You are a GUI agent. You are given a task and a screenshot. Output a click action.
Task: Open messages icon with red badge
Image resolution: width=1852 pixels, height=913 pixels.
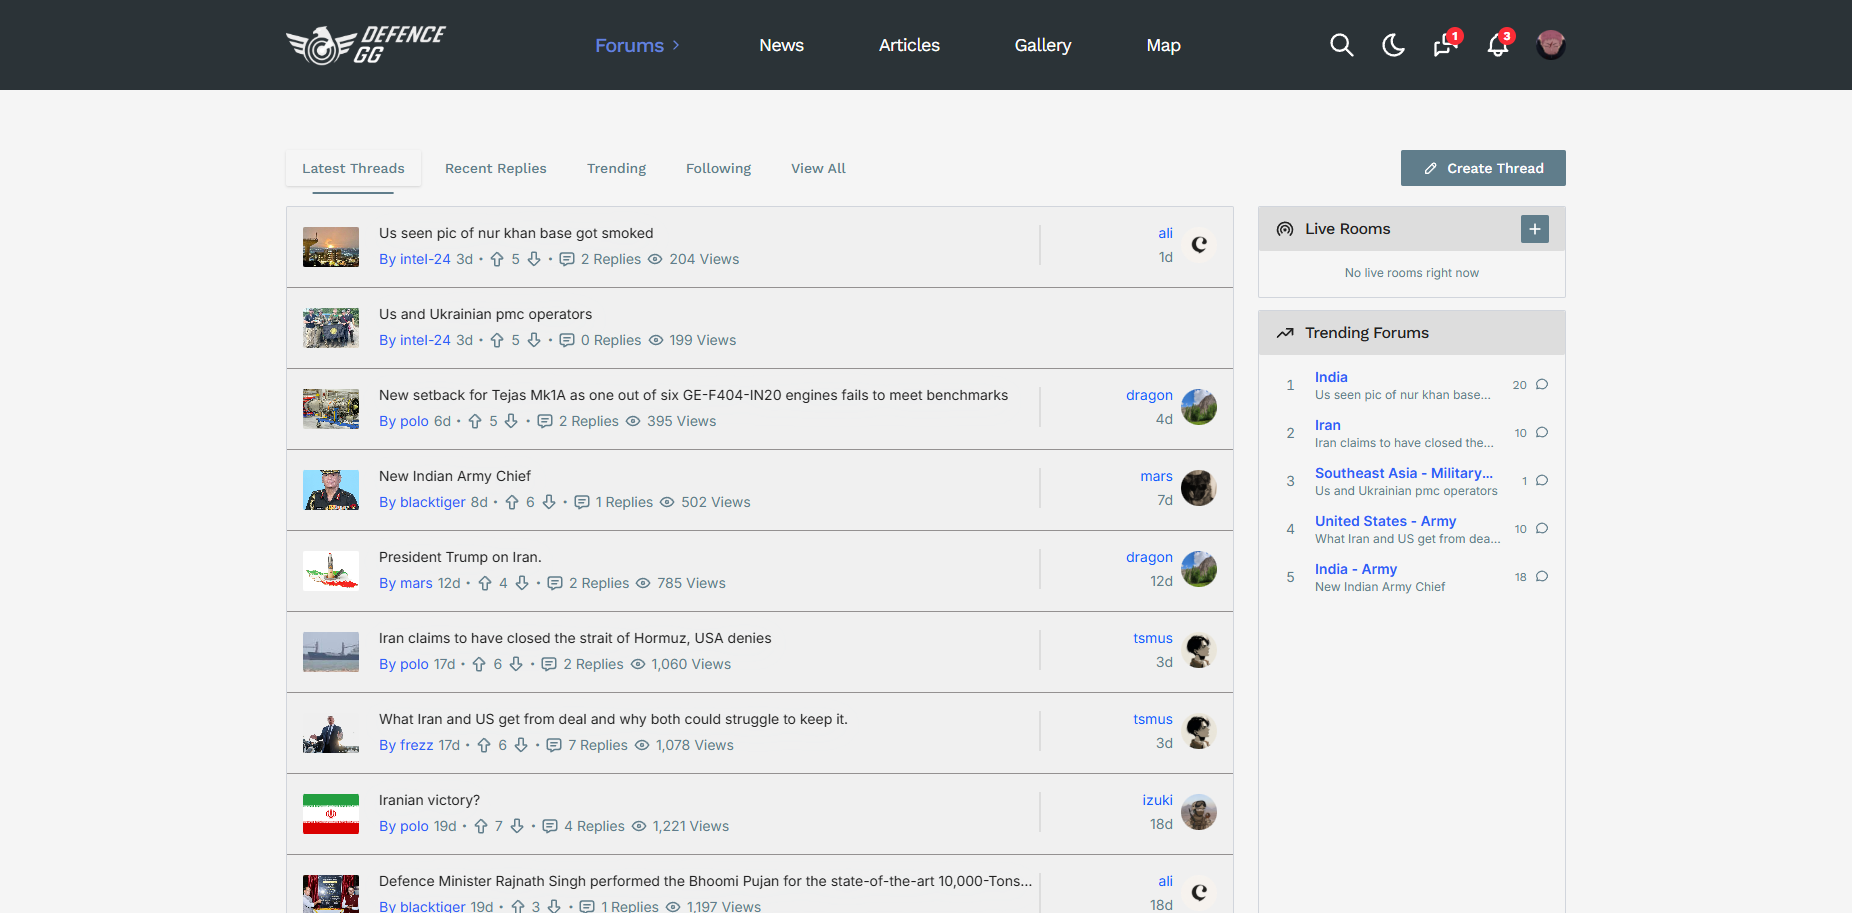(x=1445, y=44)
